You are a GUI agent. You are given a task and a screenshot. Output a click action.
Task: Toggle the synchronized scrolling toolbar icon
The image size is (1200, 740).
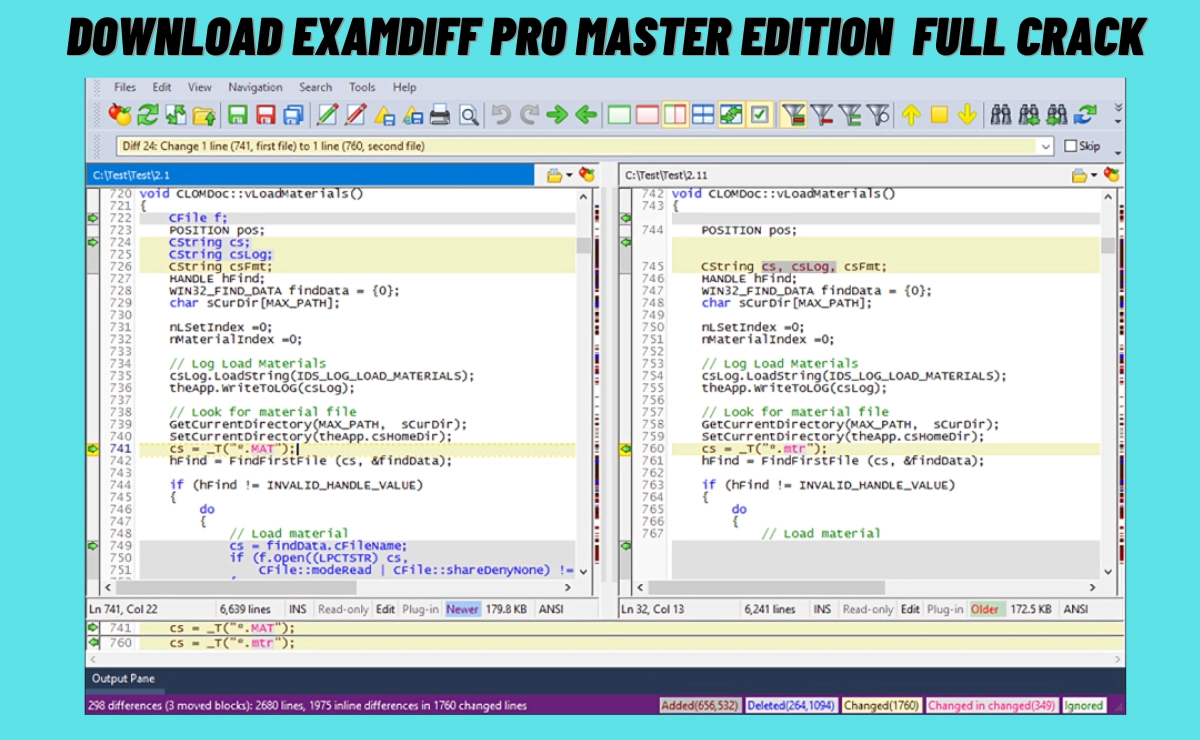coord(731,115)
